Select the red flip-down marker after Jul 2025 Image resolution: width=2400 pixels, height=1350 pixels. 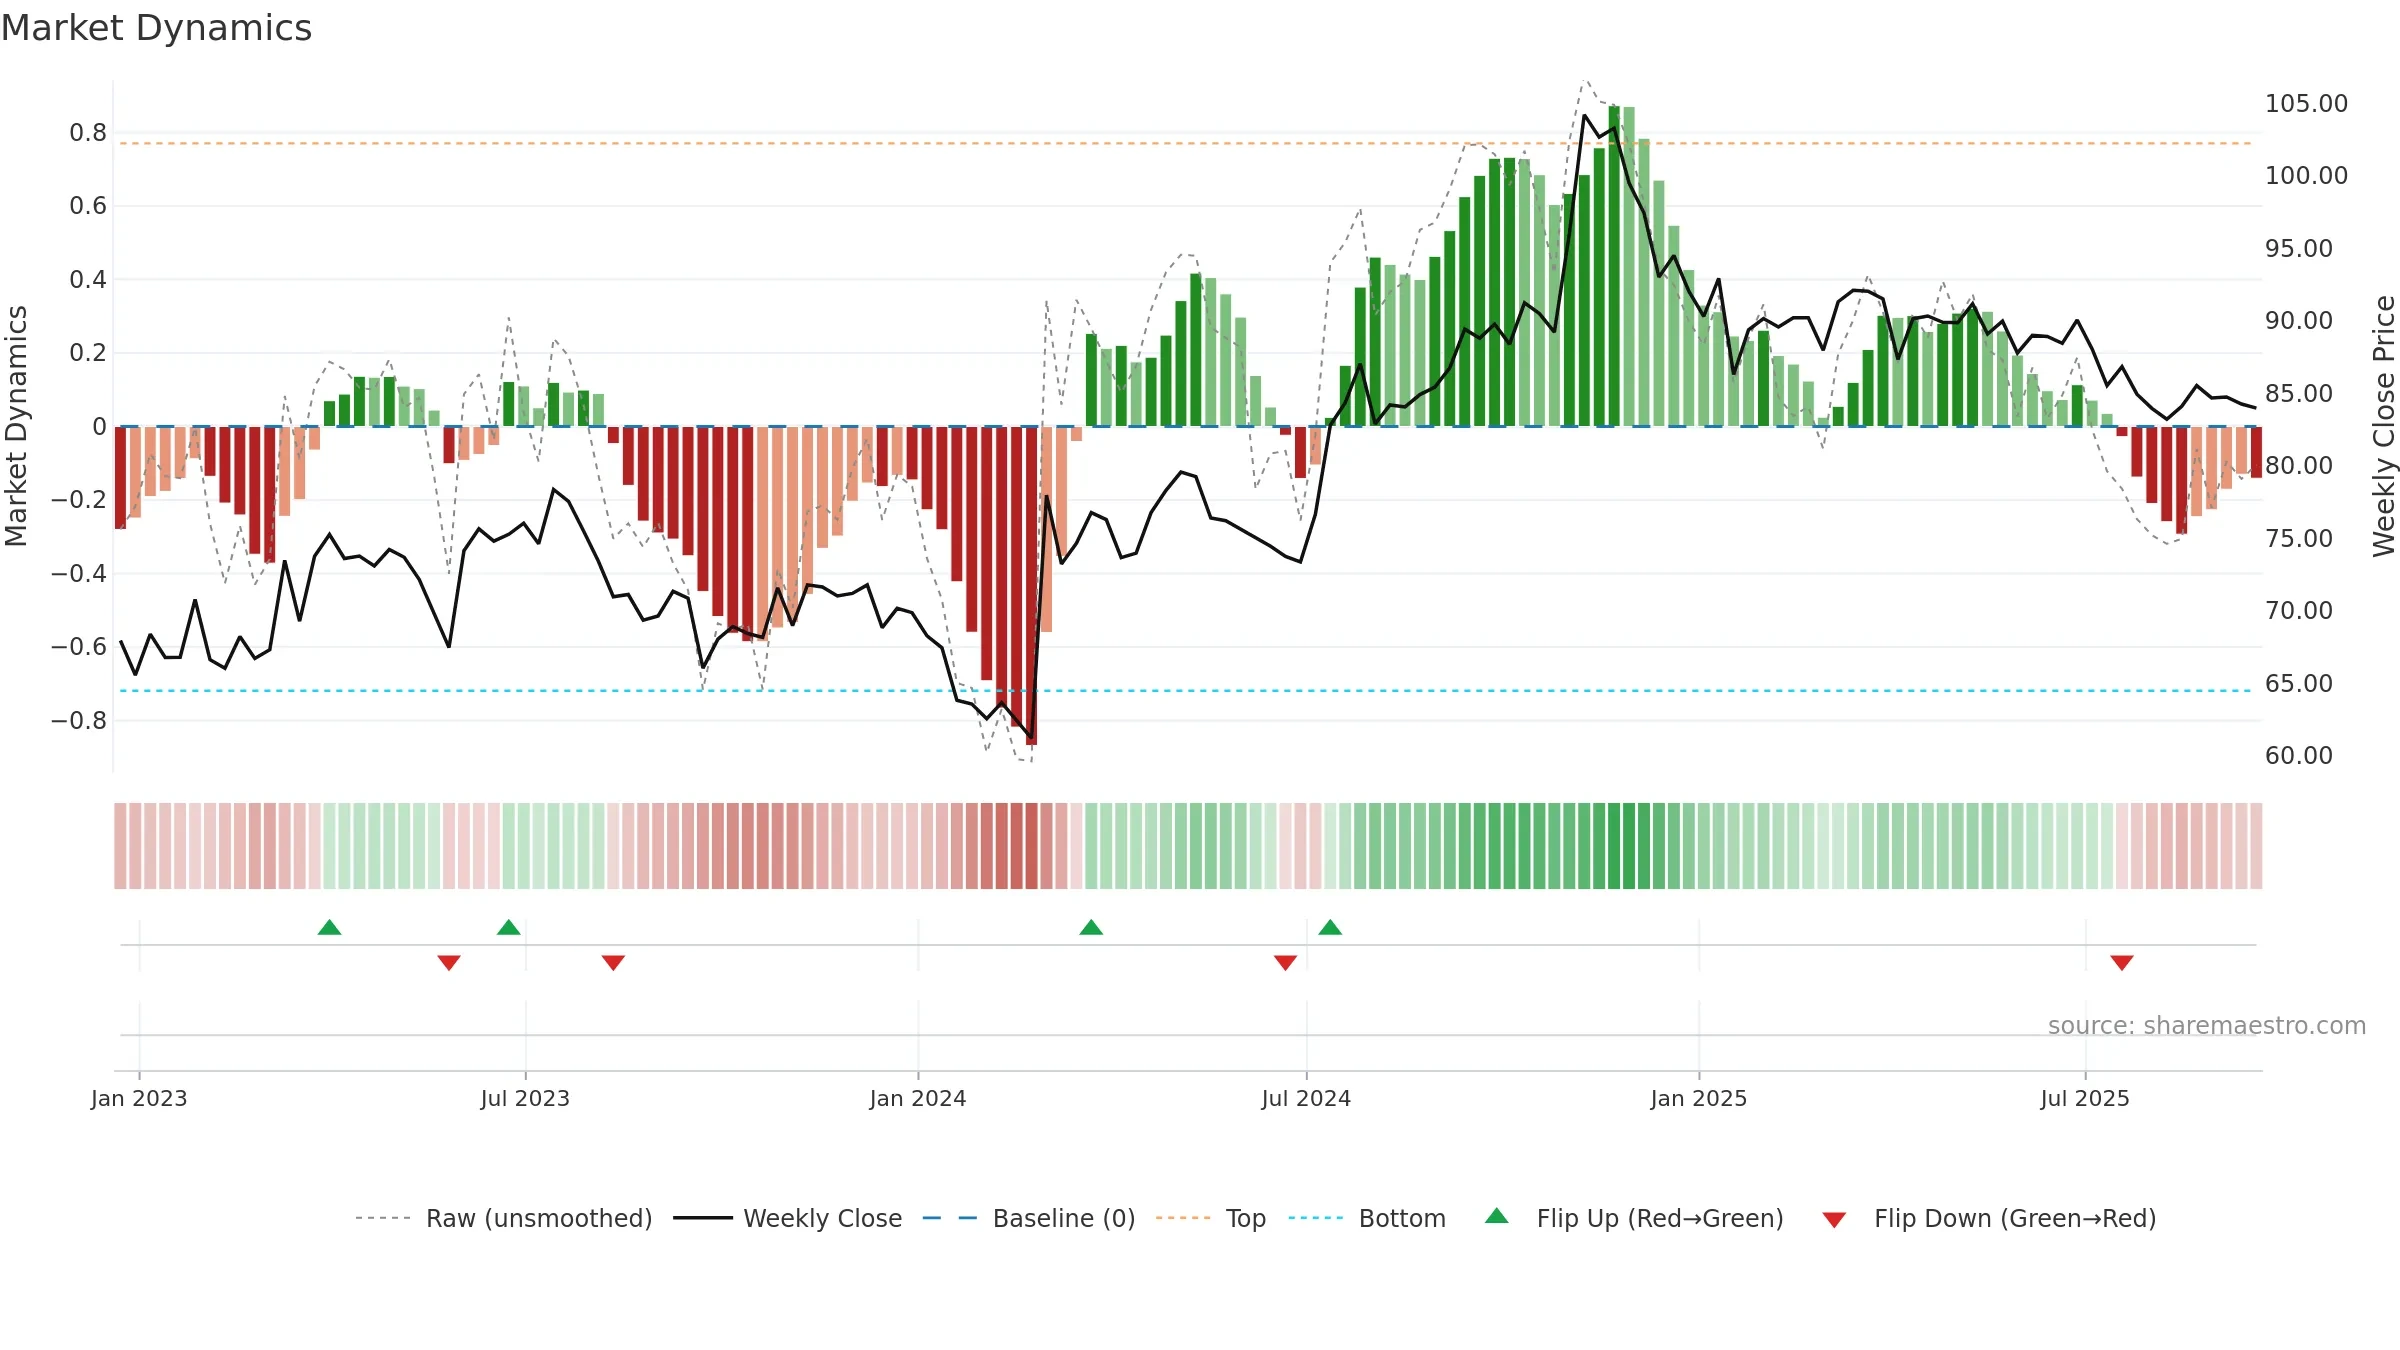click(2122, 963)
